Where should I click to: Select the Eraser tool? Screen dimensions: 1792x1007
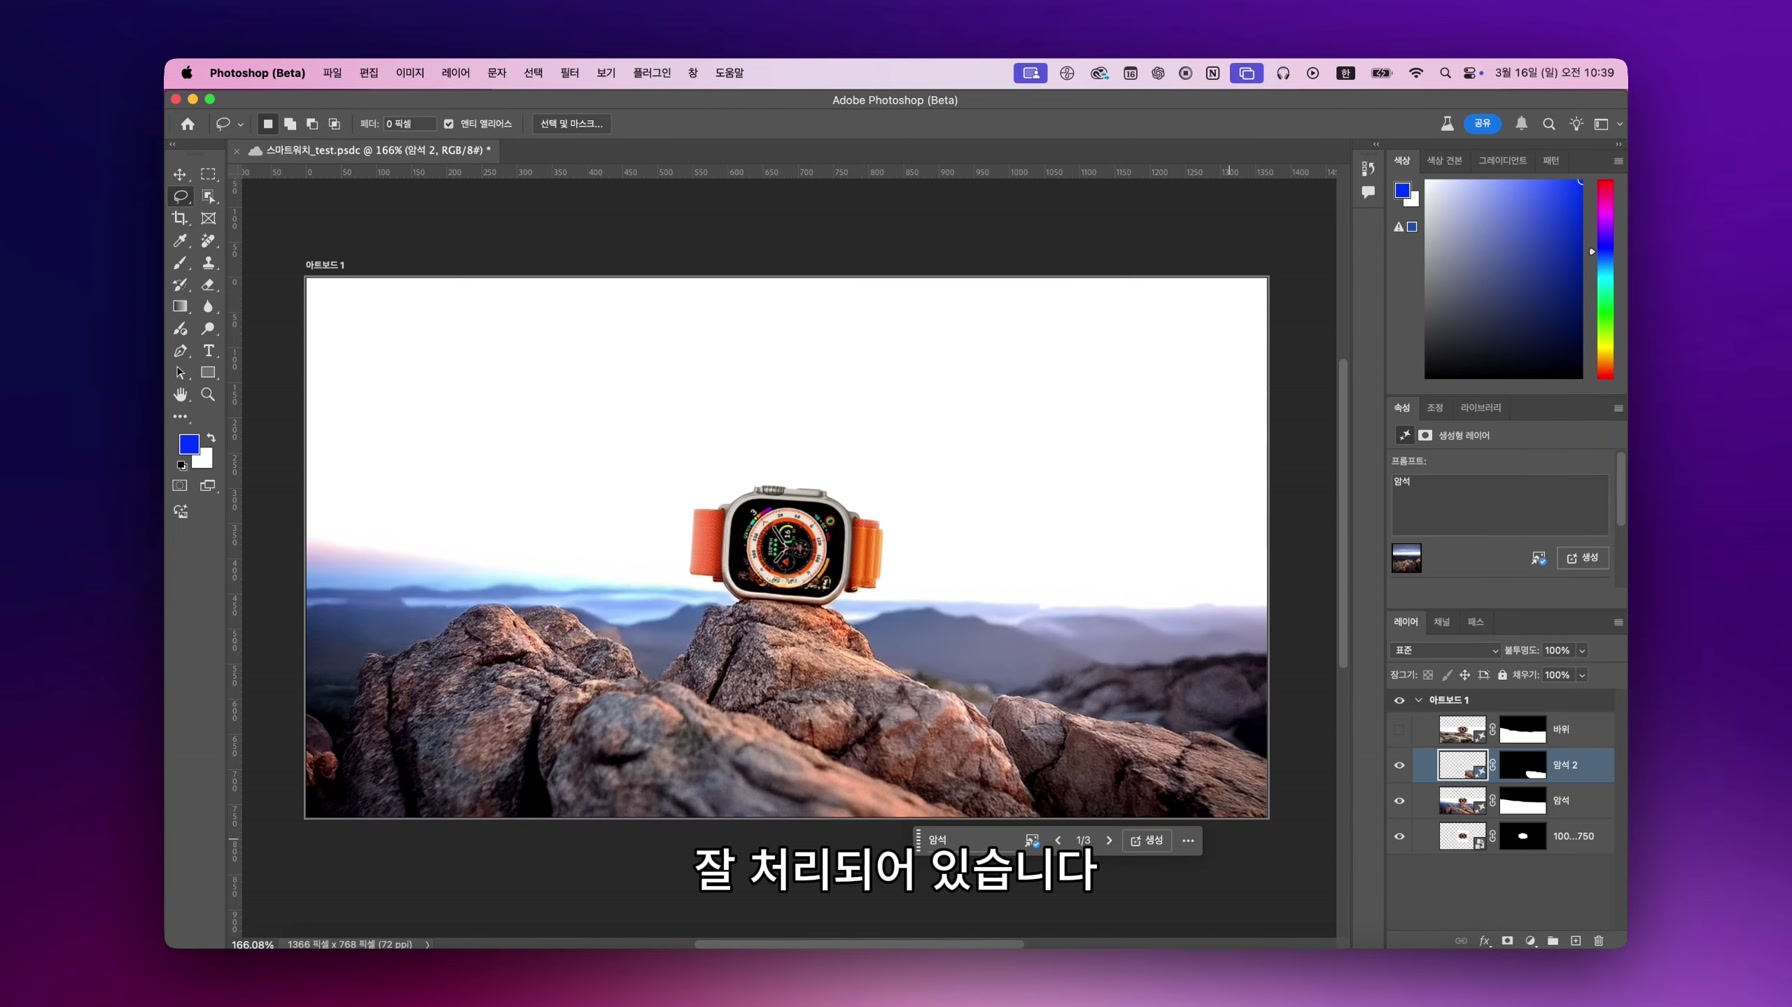(208, 285)
